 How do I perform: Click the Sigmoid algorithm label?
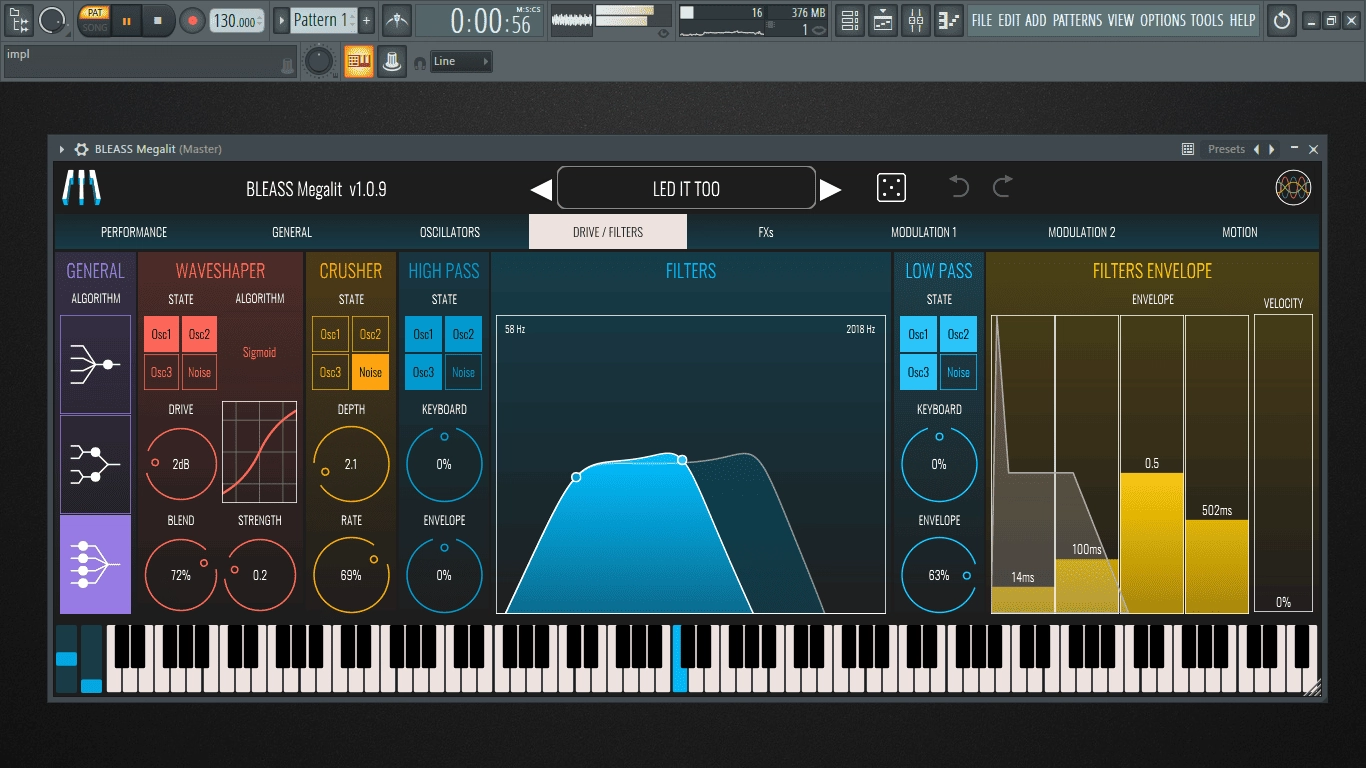[x=259, y=352]
